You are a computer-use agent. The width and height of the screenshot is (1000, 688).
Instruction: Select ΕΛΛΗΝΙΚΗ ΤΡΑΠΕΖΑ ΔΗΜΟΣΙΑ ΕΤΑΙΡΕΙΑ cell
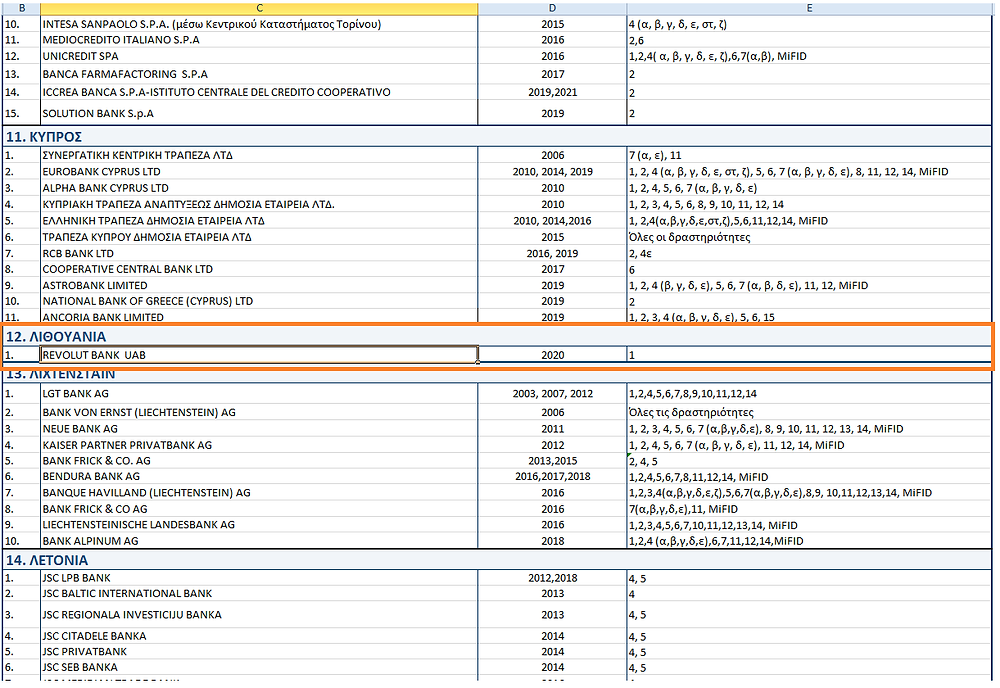point(259,221)
